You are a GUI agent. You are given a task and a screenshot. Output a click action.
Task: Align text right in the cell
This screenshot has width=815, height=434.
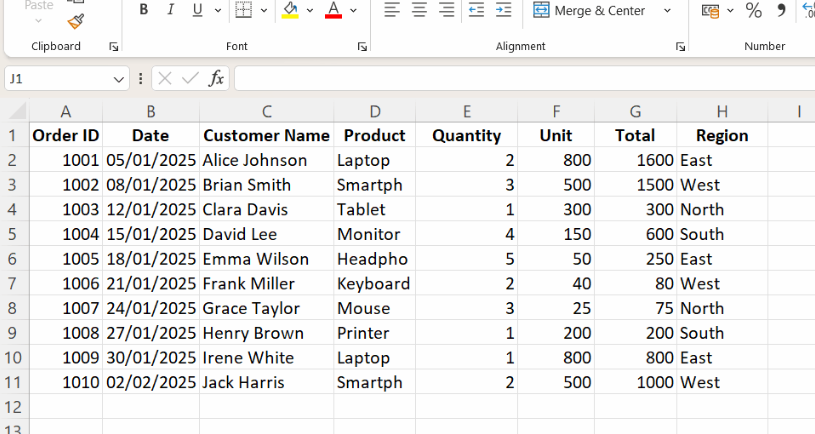(446, 10)
